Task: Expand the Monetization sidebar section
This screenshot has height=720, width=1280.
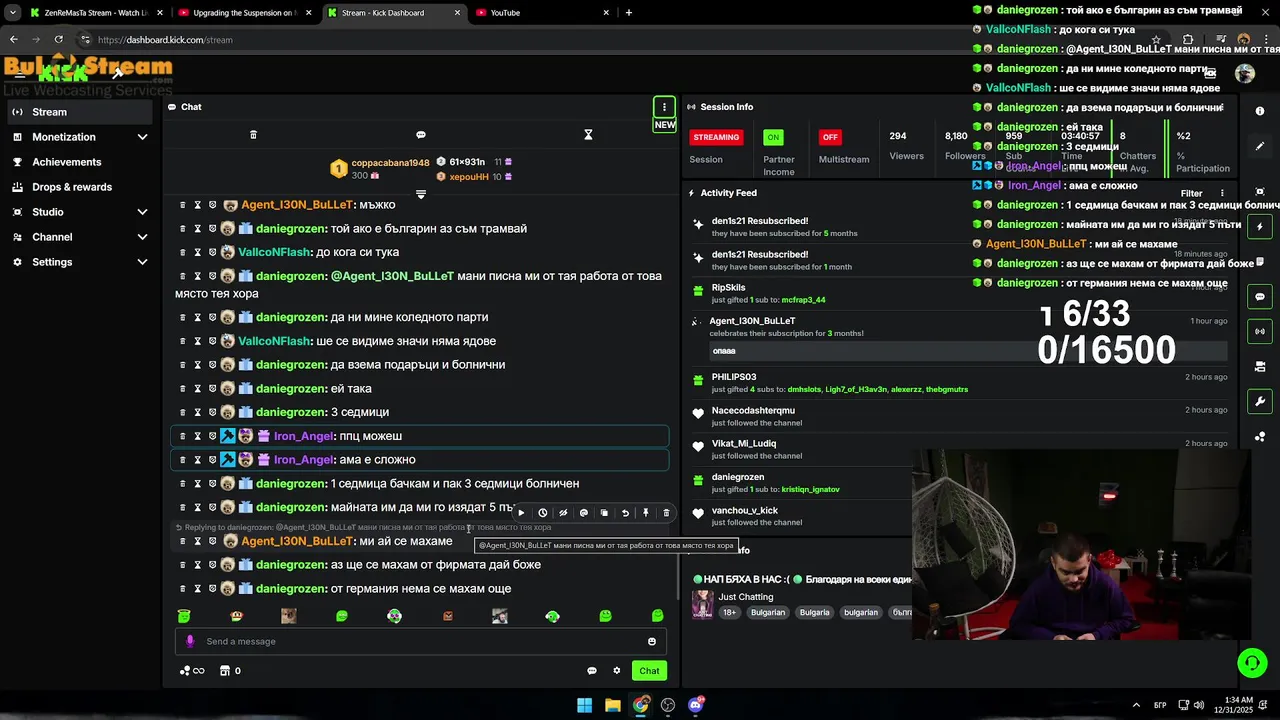Action: click(81, 137)
